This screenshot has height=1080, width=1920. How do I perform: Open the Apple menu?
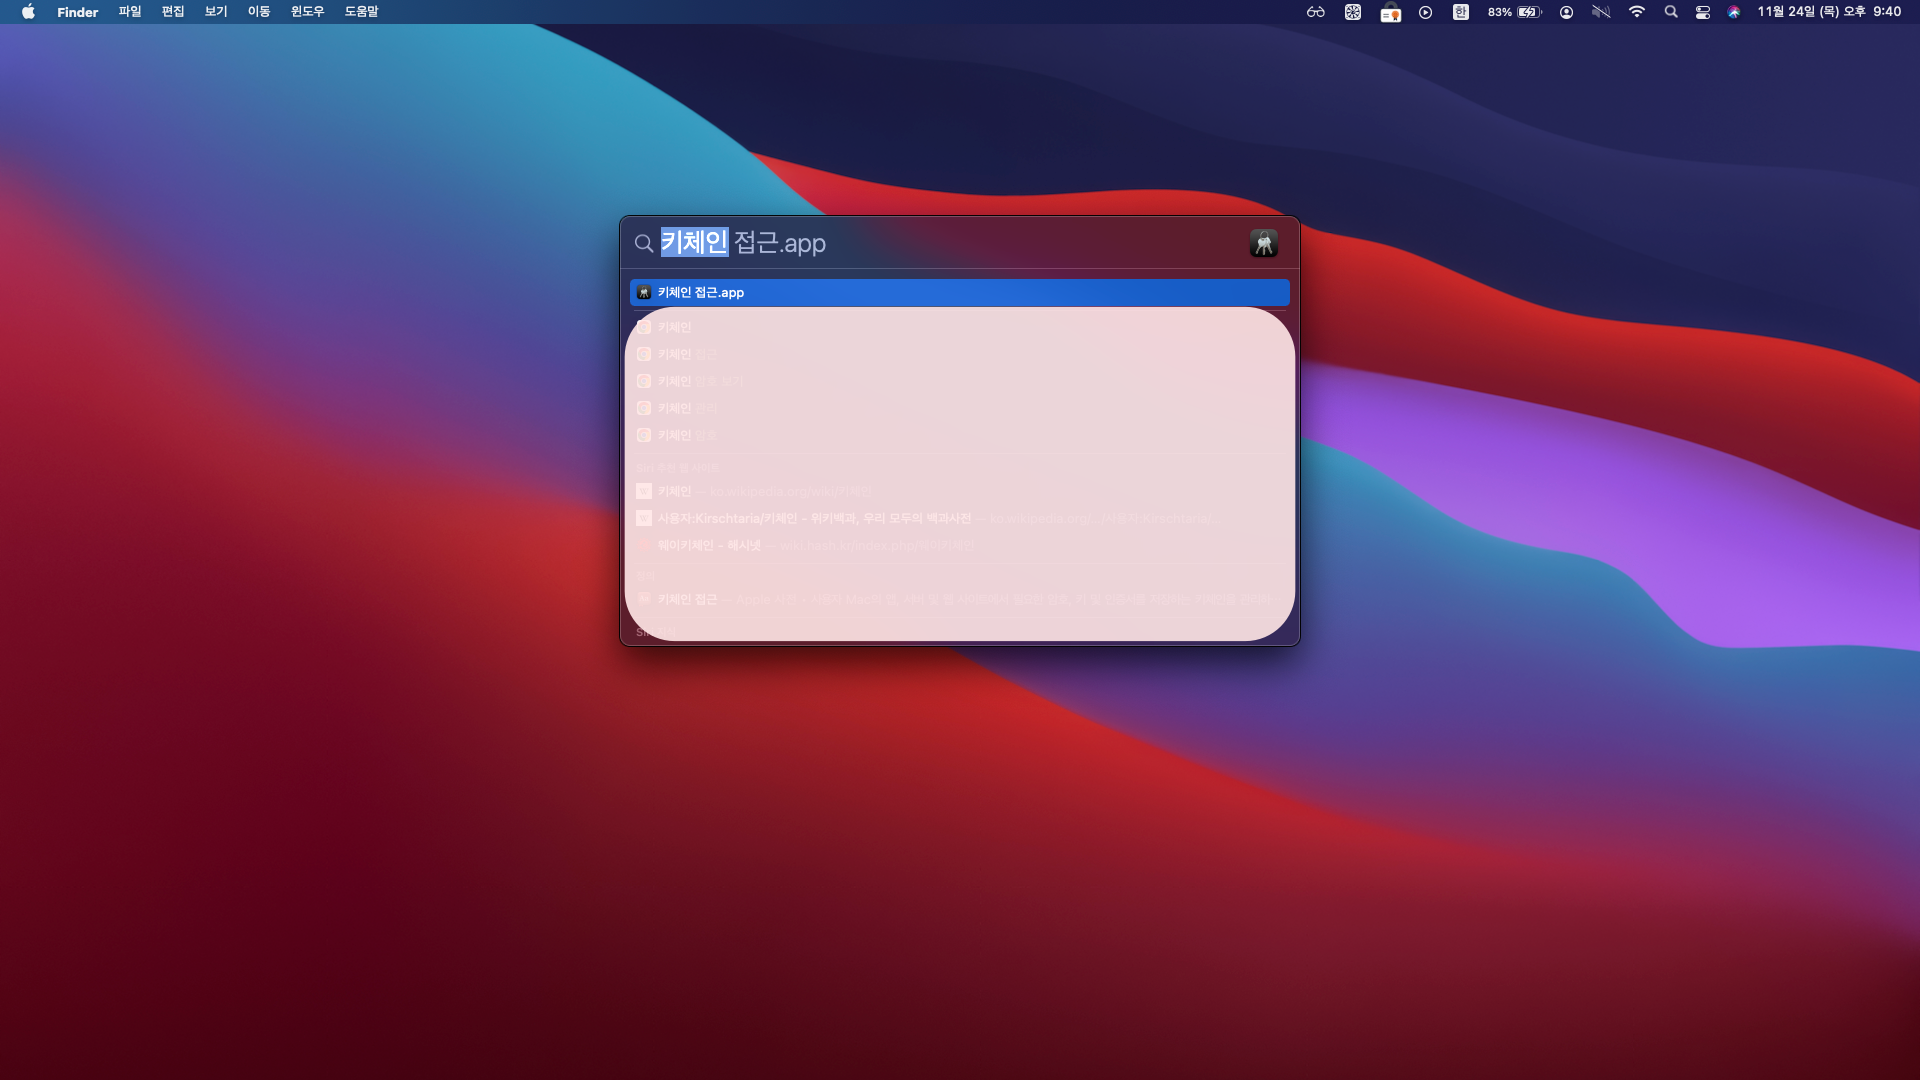28,12
